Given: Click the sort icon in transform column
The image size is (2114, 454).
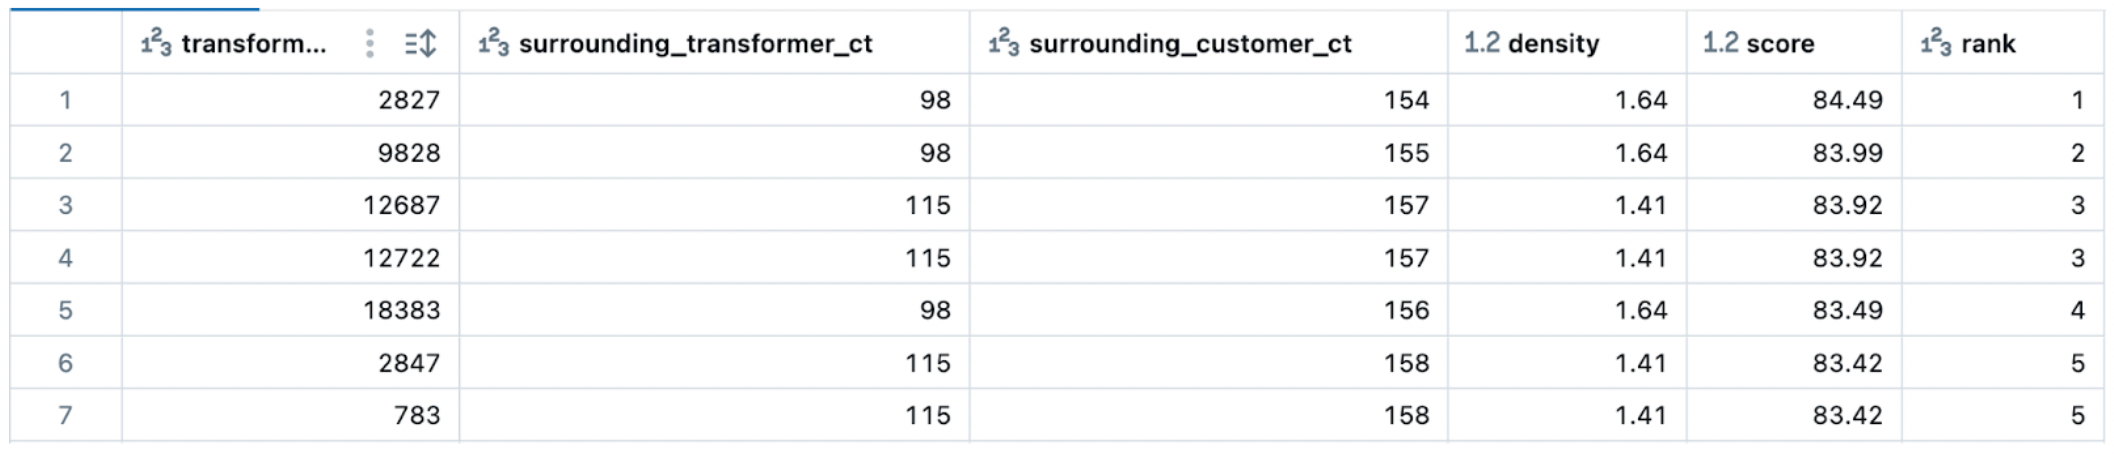Looking at the screenshot, I should pos(421,43).
